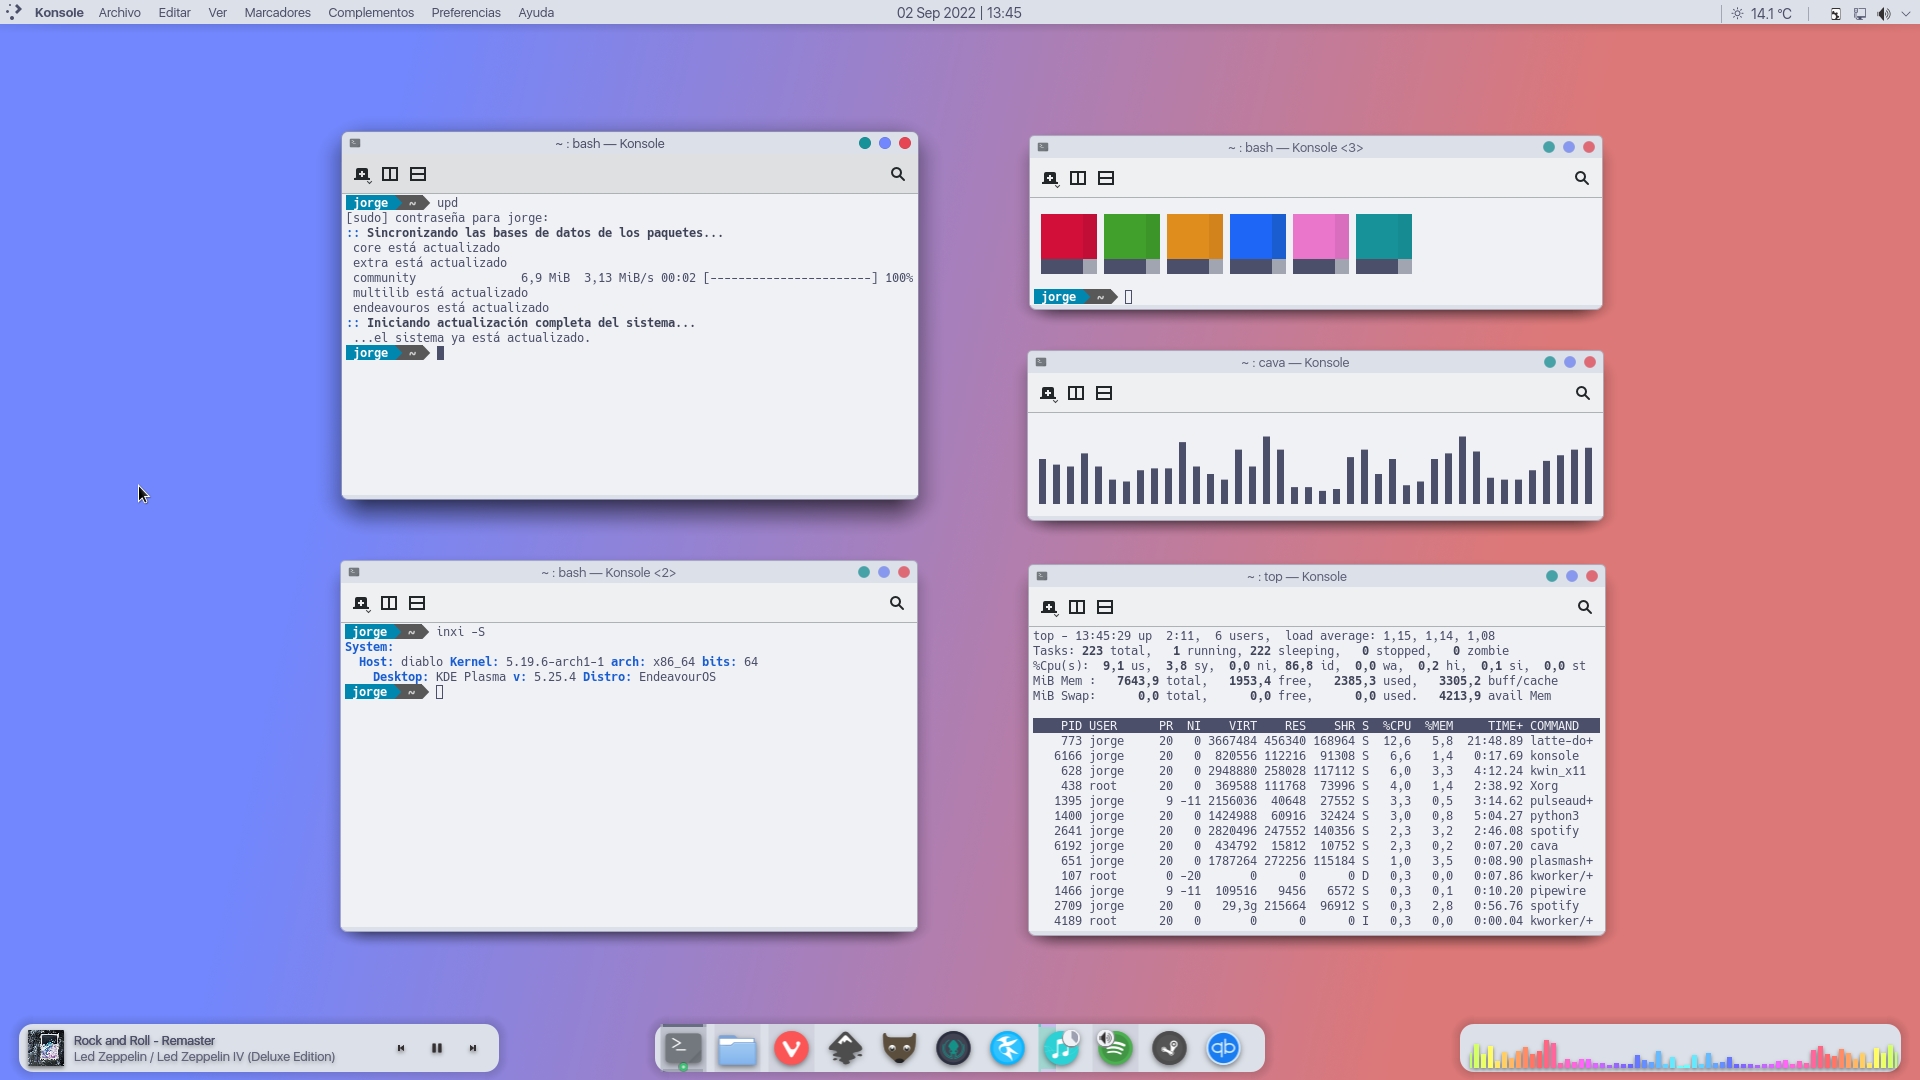Viewport: 1920px width, 1080px height.
Task: Open Spotify from the dock
Action: coord(1115,1048)
